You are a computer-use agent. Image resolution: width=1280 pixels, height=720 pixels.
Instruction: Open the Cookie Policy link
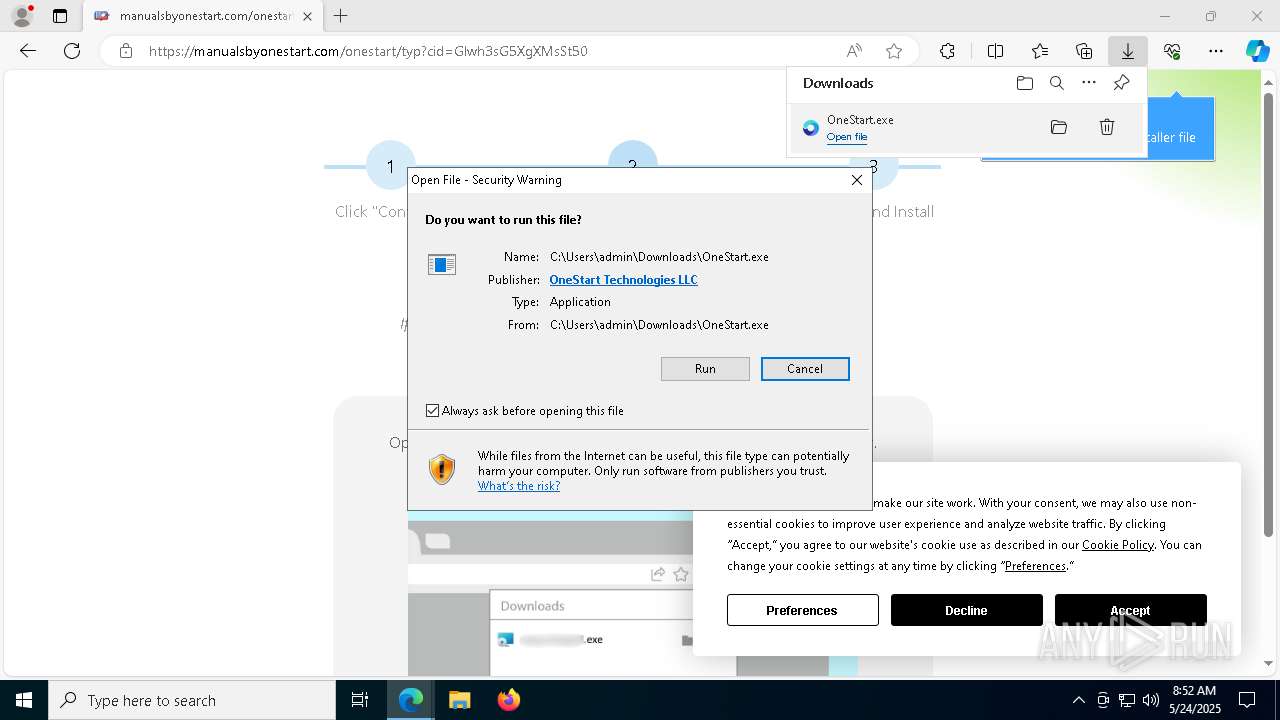(1118, 545)
